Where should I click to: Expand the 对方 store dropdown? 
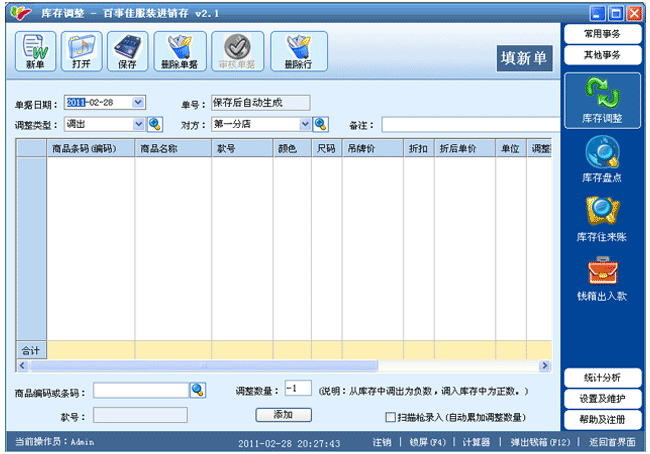[x=305, y=124]
